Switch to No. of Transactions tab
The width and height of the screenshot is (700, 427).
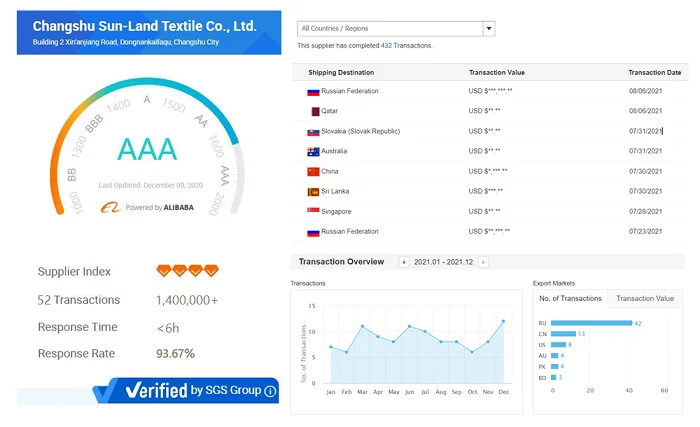point(570,298)
